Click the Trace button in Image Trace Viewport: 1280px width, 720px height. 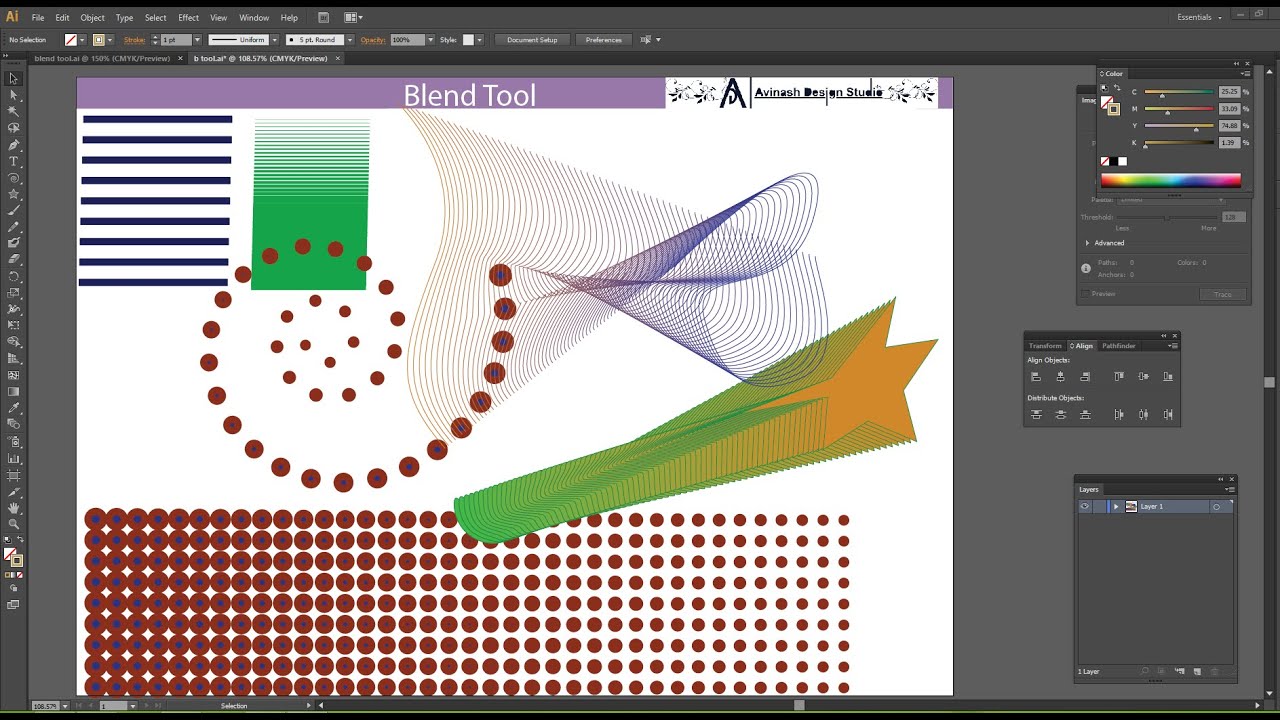coord(1223,294)
